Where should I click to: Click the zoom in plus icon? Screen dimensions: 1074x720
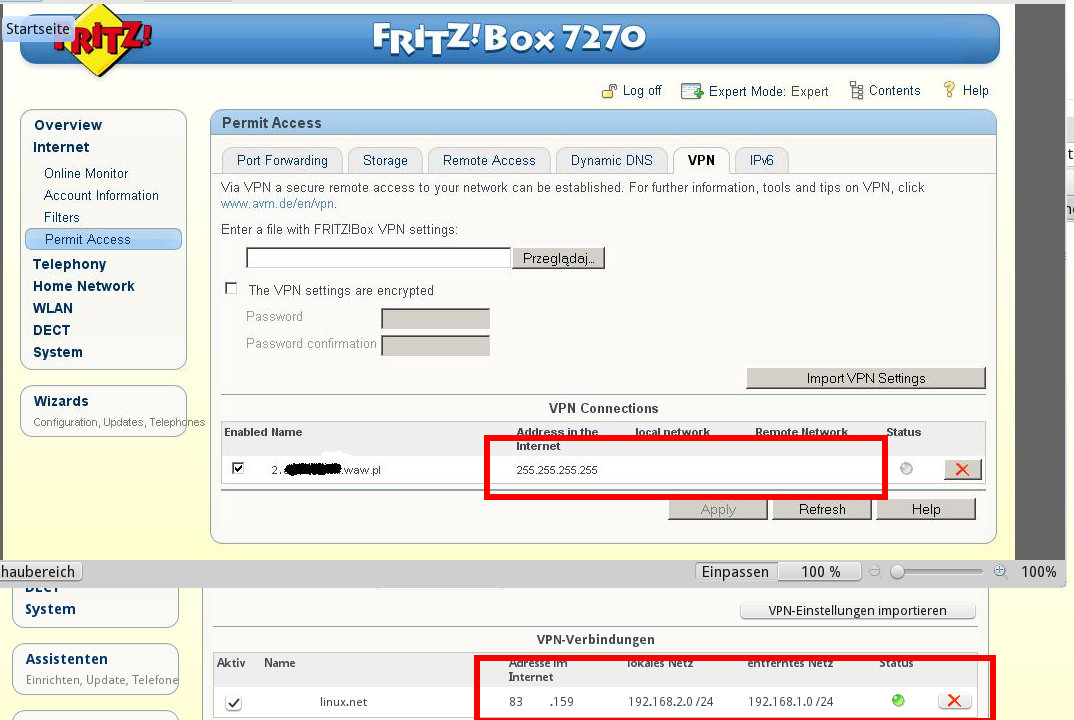(1000, 571)
